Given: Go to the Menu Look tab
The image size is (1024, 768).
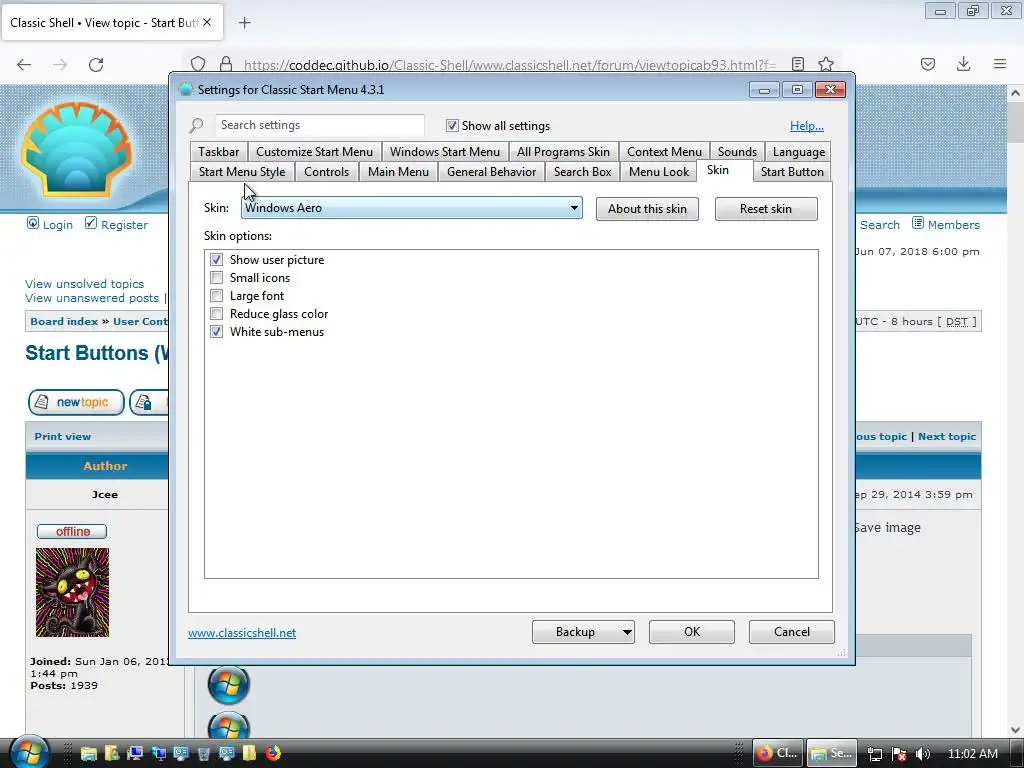Looking at the screenshot, I should 659,172.
